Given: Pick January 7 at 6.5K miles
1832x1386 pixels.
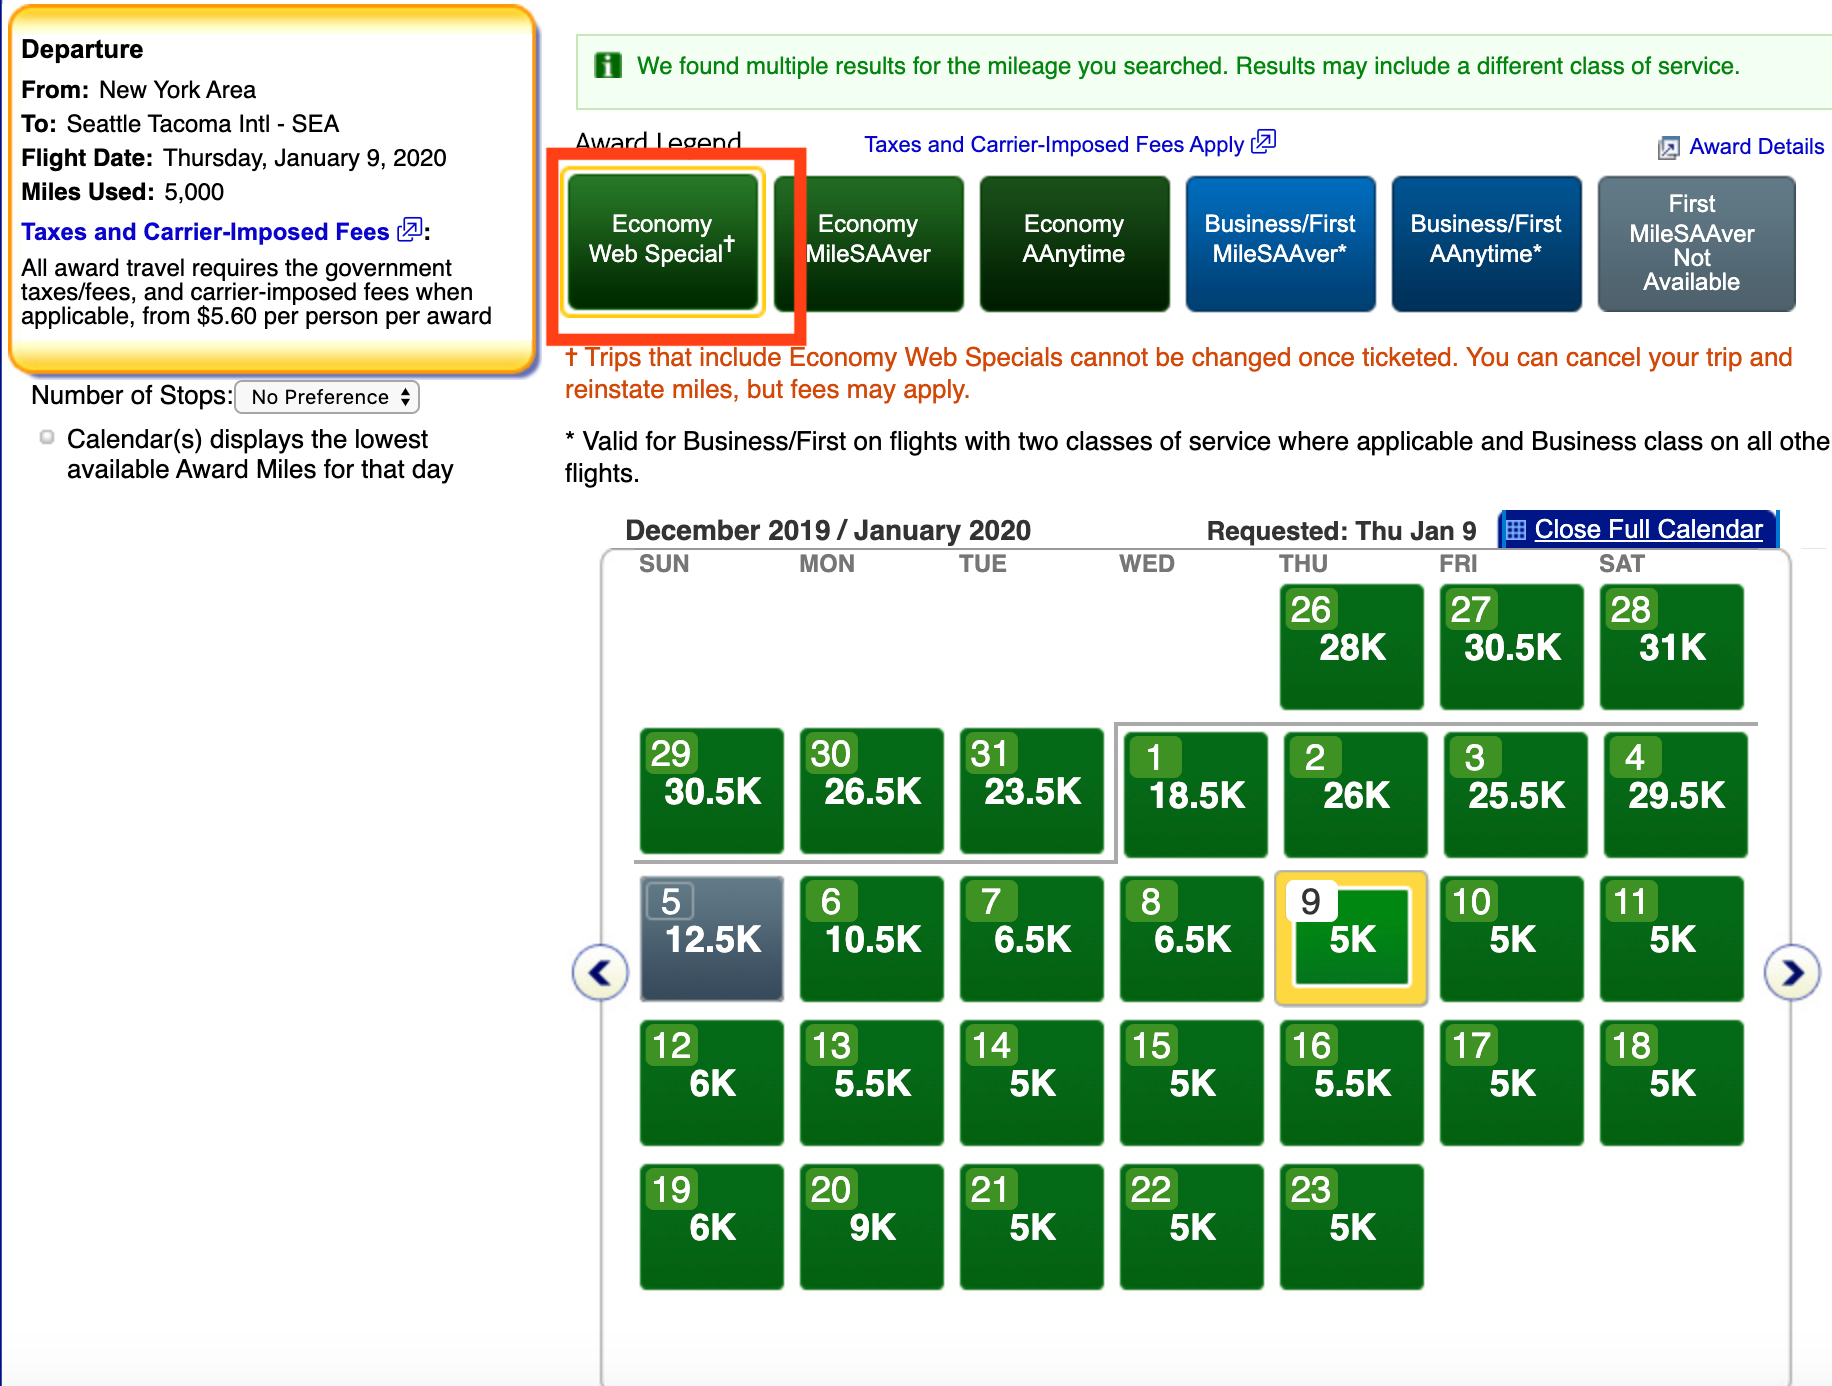Looking at the screenshot, I should [1031, 939].
